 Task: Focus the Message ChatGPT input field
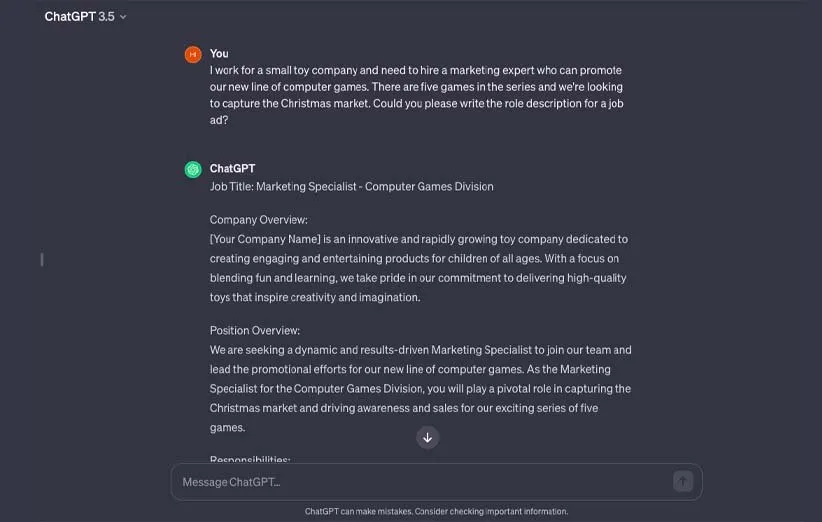coord(420,482)
